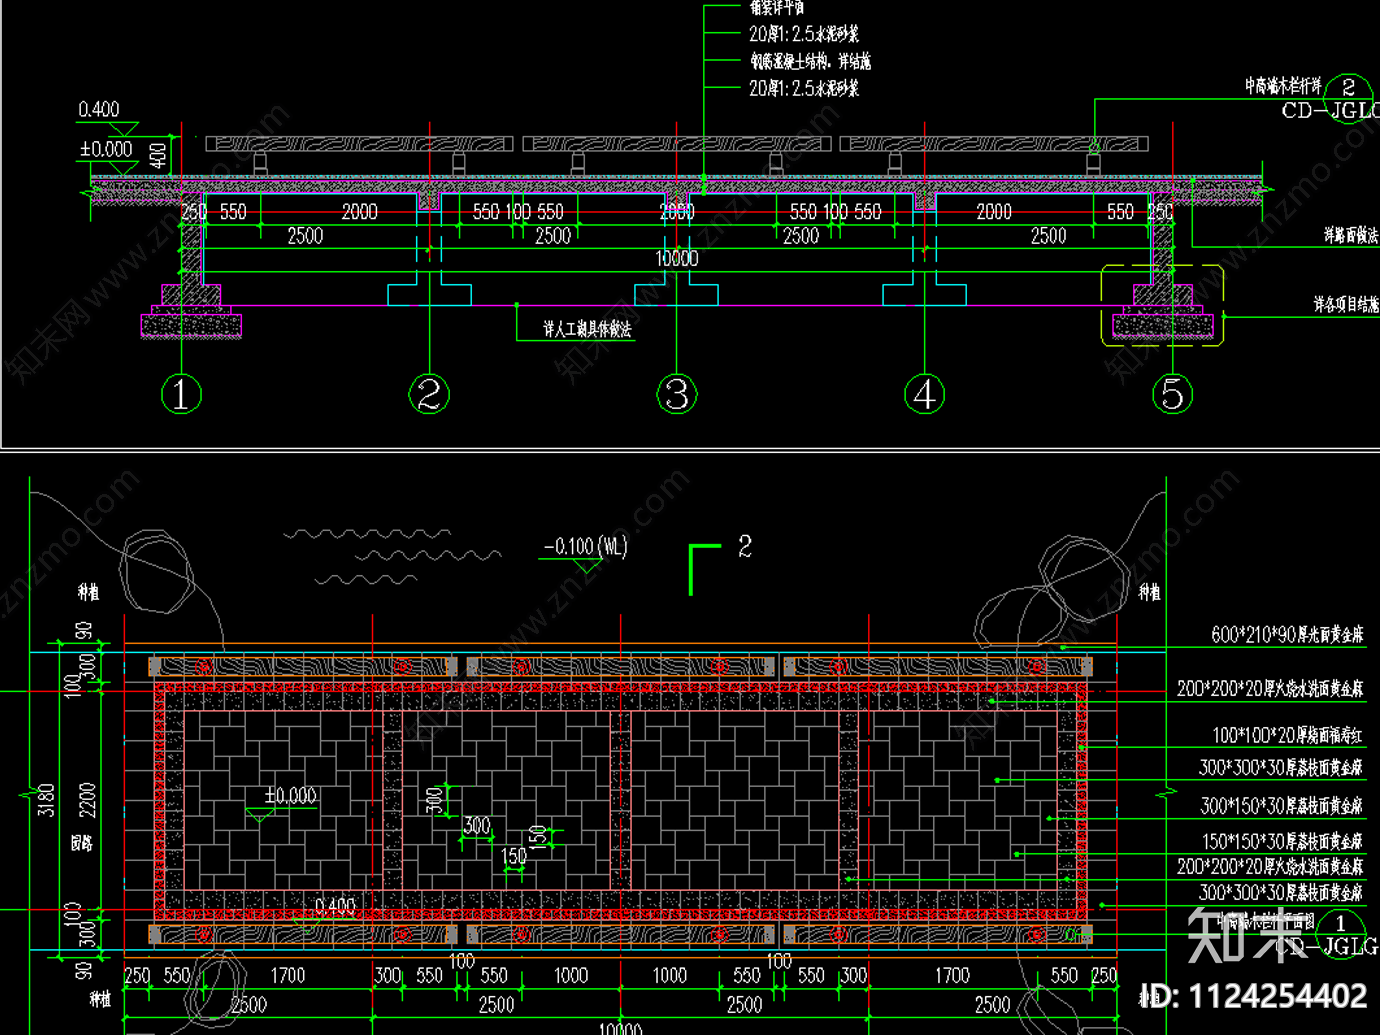Select the 300*150*30厚荔枝面黄金麻 label
This screenshot has height=1035, width=1380.
1281,806
